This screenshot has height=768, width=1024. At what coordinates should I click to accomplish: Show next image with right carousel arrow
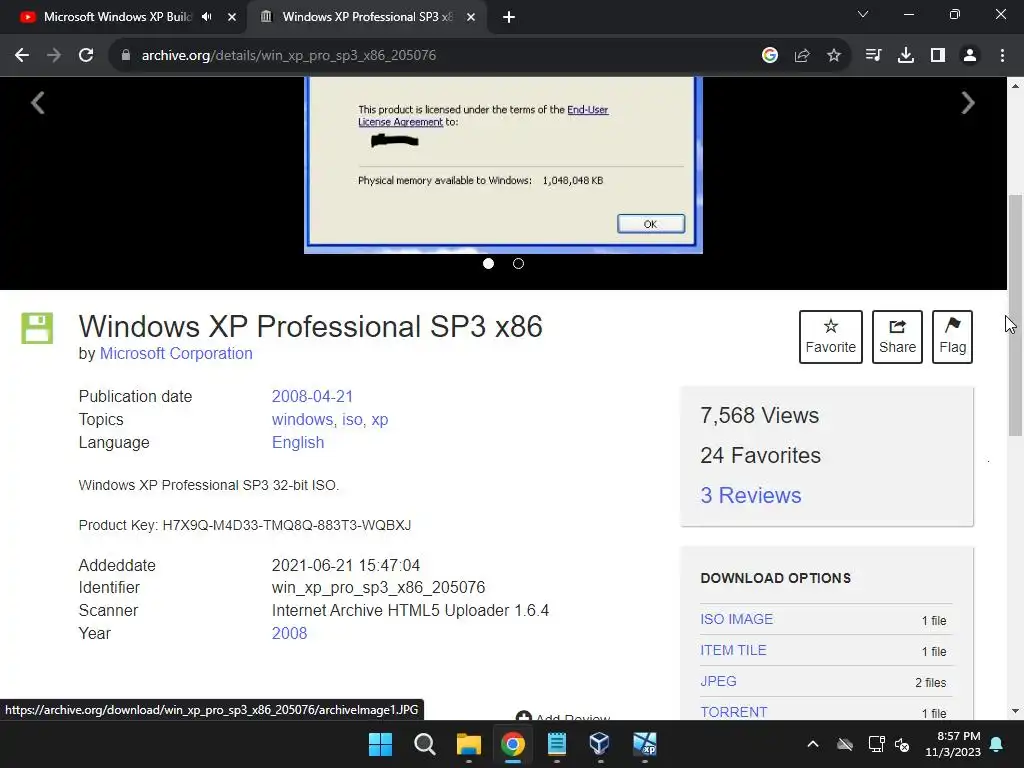click(968, 103)
